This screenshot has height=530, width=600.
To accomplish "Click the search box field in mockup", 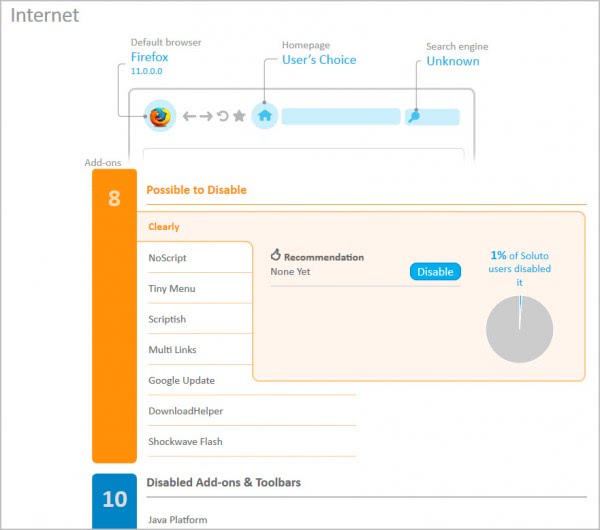I will pos(432,117).
